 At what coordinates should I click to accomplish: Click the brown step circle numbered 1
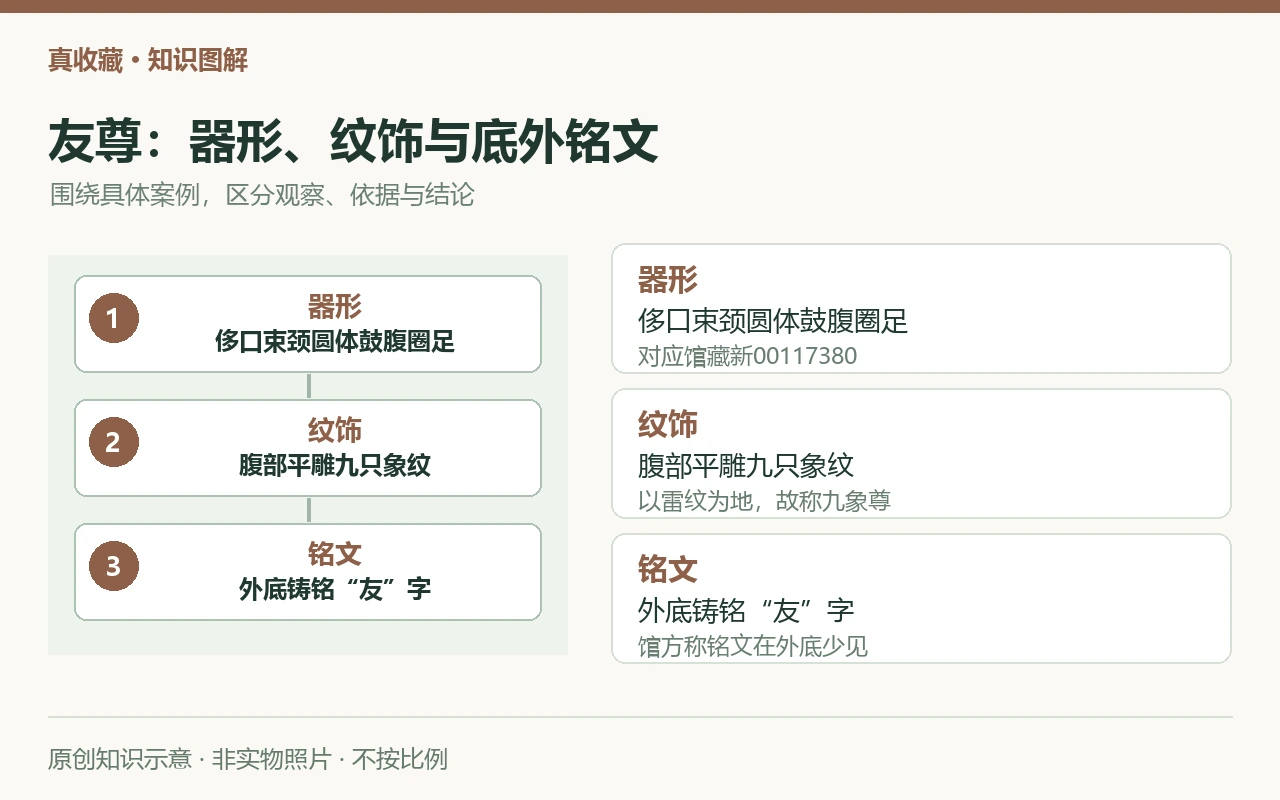113,318
